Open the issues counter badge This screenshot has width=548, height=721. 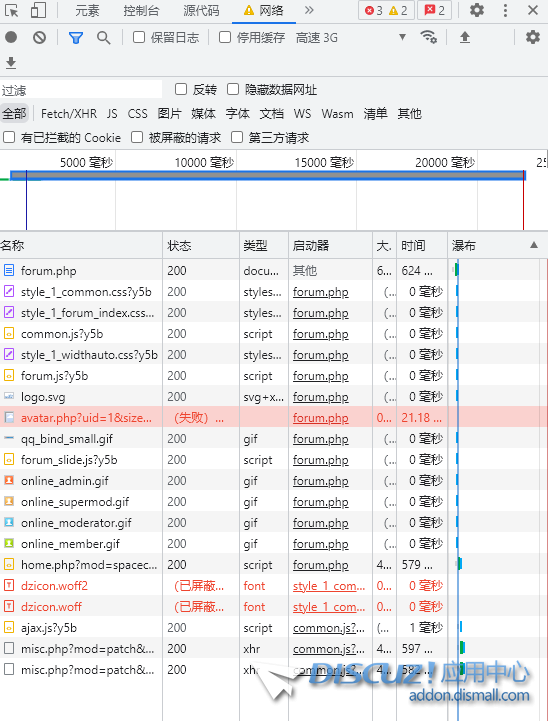click(434, 10)
